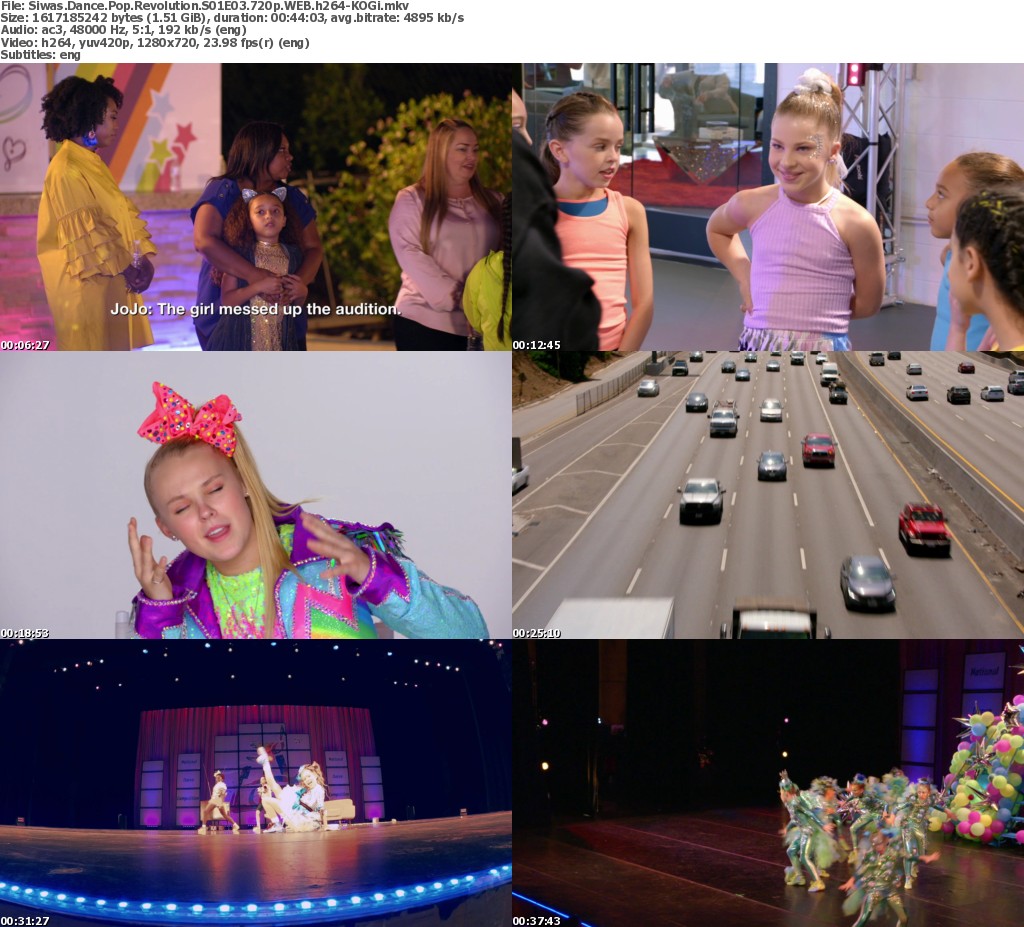Click the file name line in header
The width and height of the screenshot is (1024, 927).
[204, 6]
